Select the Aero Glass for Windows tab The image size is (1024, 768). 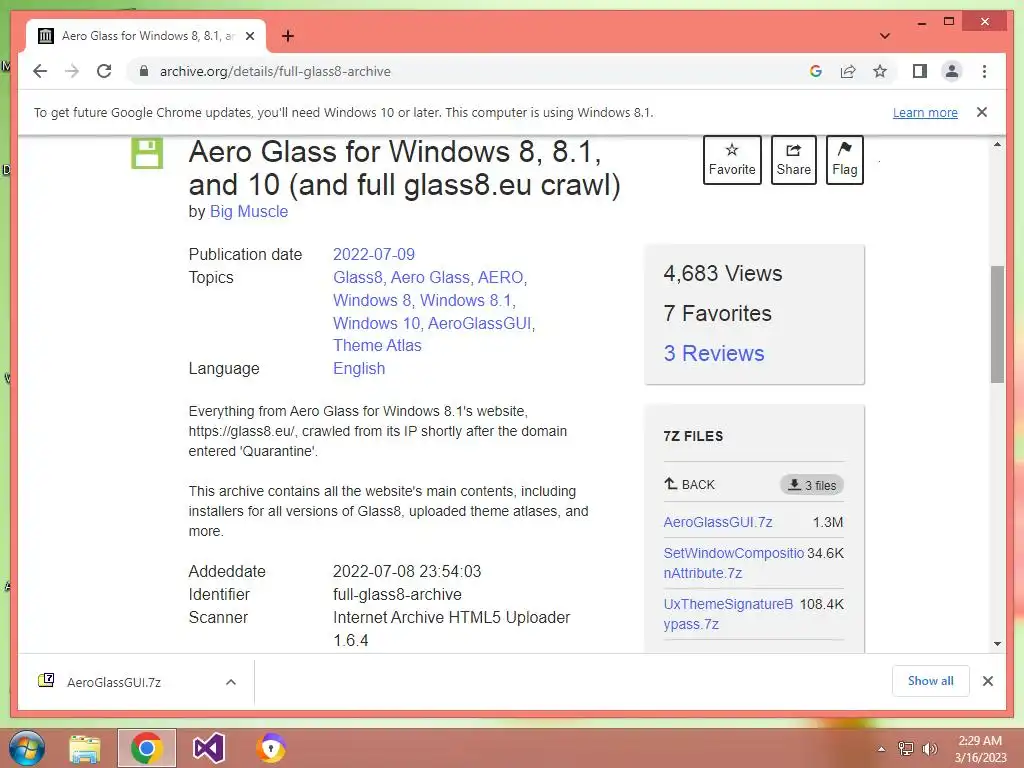(146, 36)
